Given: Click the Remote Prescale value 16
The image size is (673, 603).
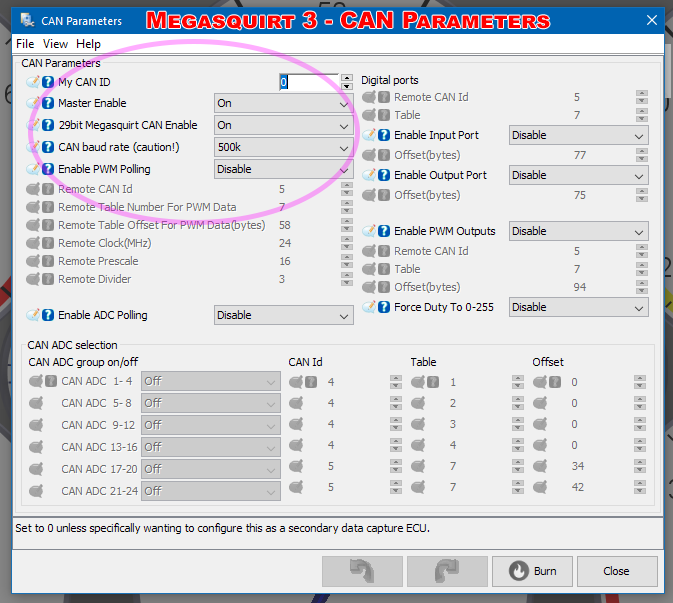Looking at the screenshot, I should (x=285, y=261).
